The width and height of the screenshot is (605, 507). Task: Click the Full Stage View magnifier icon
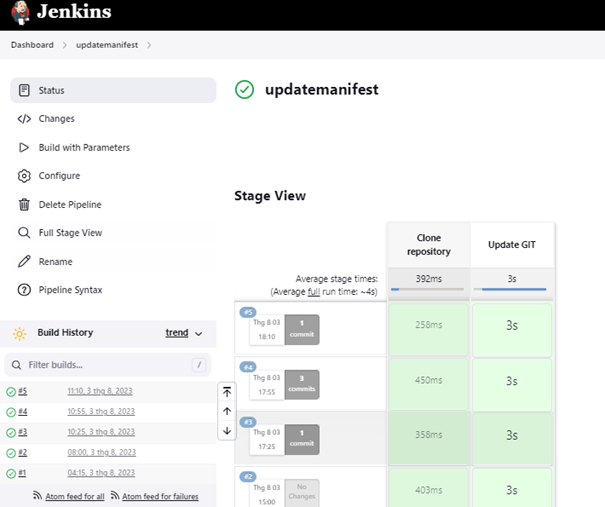(24, 233)
